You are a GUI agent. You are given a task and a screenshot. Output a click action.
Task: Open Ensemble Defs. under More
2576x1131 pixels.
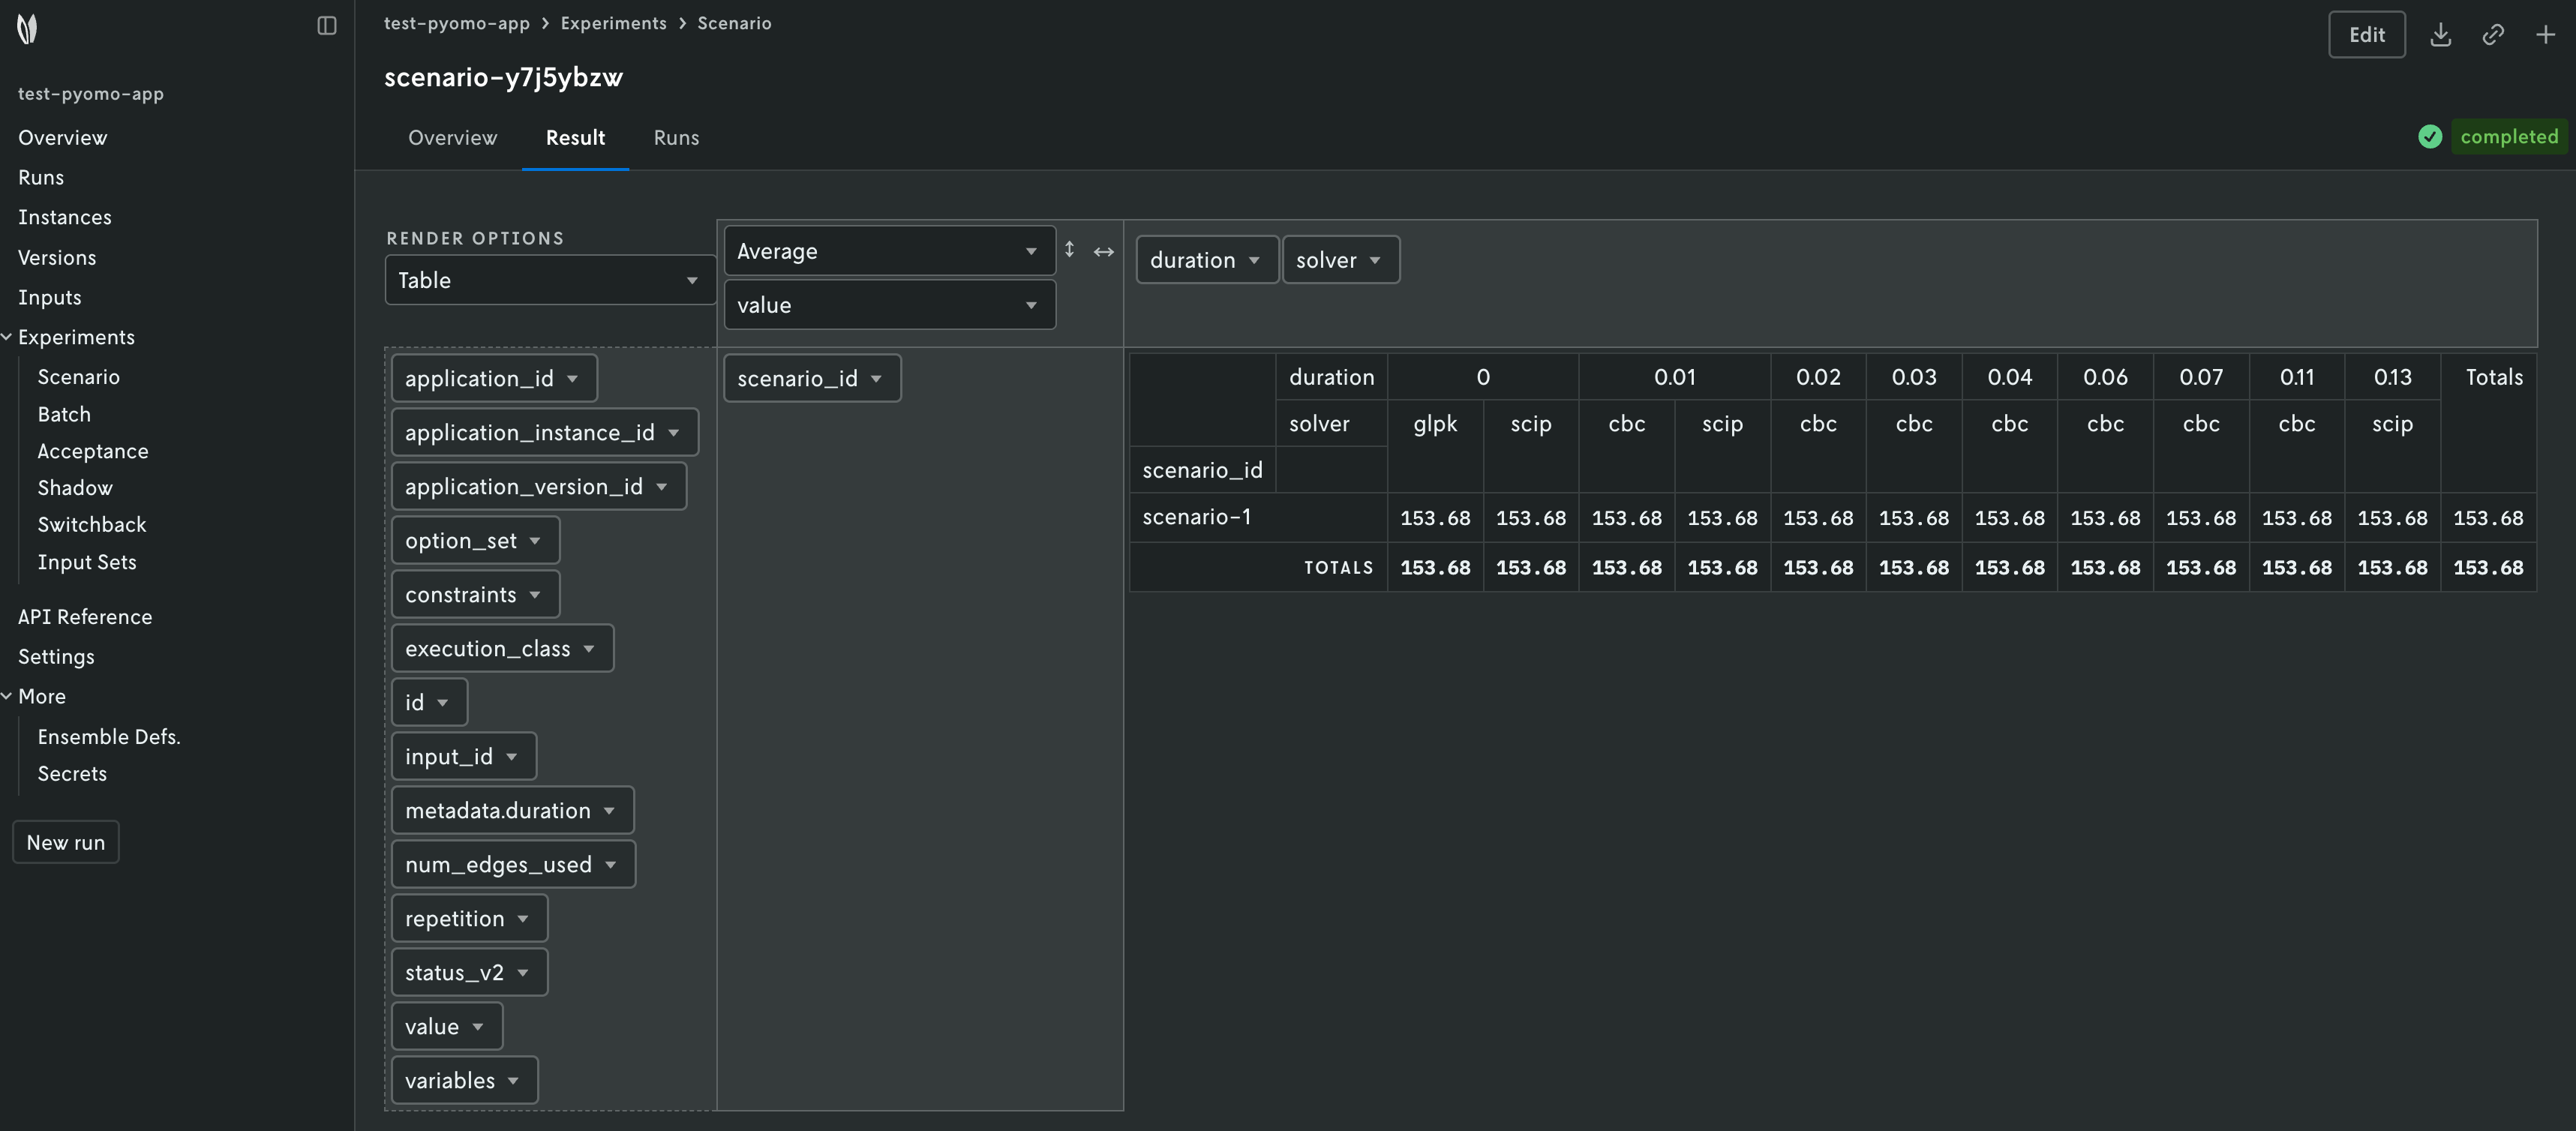point(109,737)
